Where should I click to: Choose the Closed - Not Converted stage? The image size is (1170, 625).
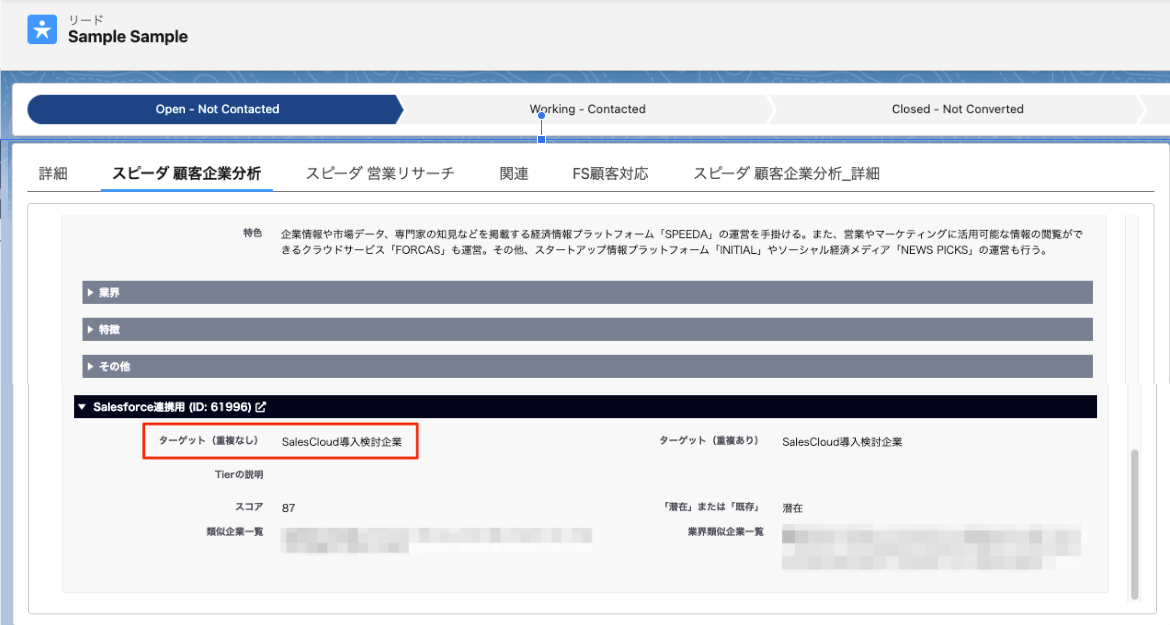point(957,109)
